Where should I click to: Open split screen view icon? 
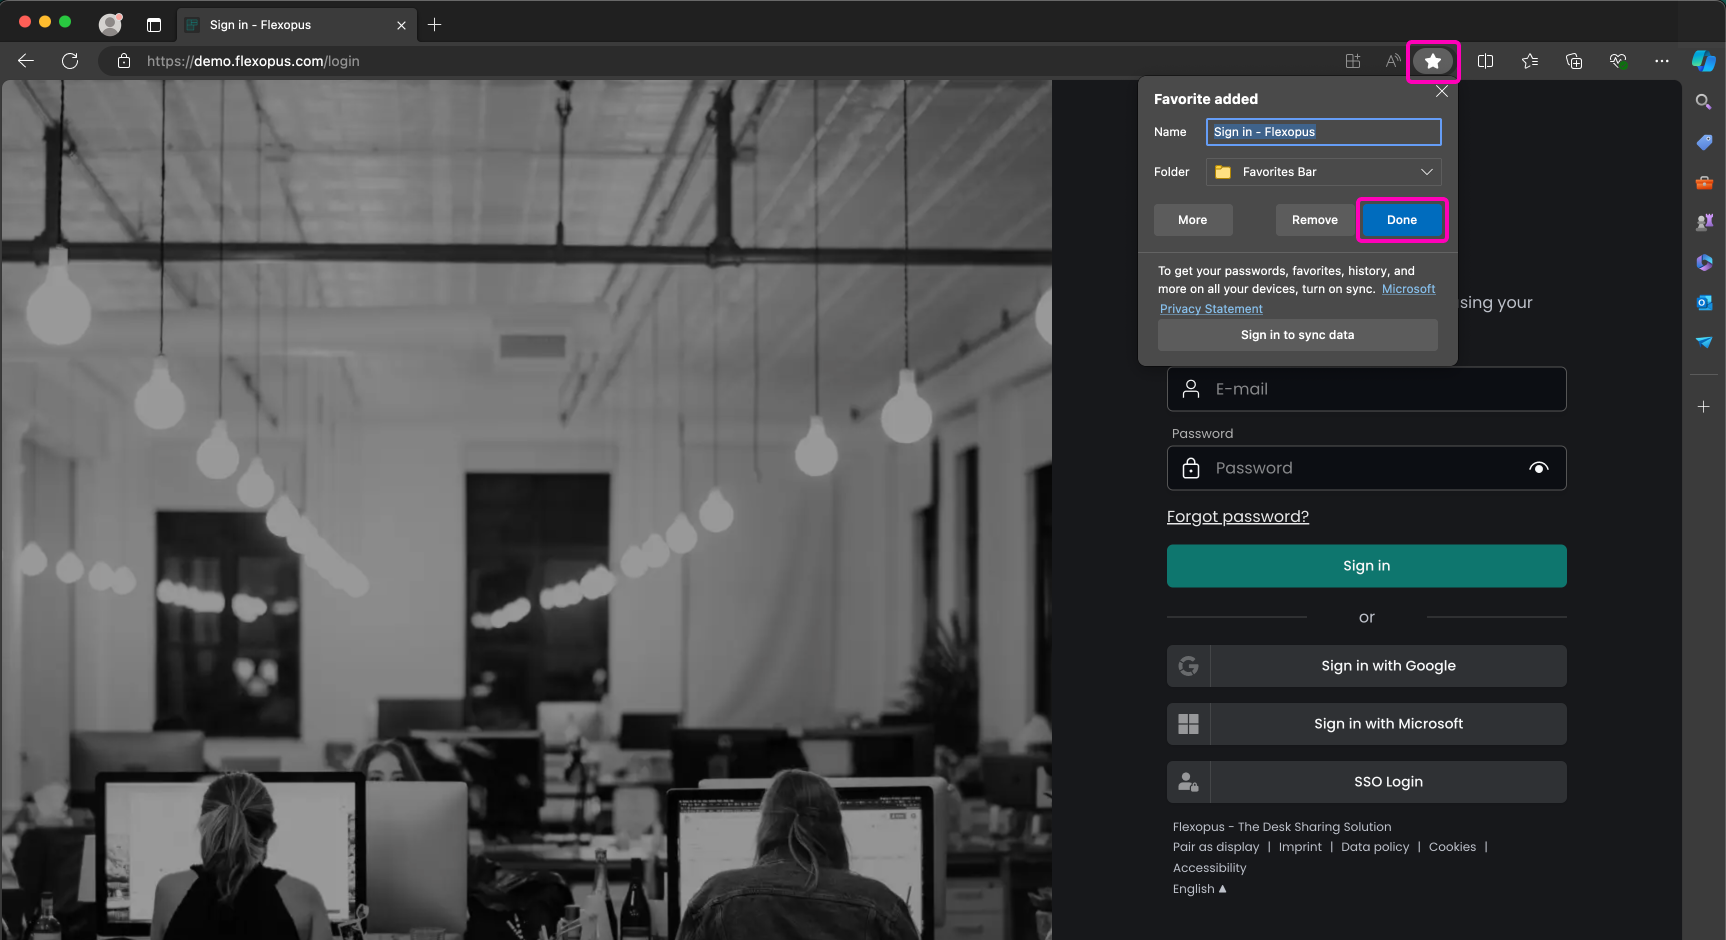coord(1485,61)
